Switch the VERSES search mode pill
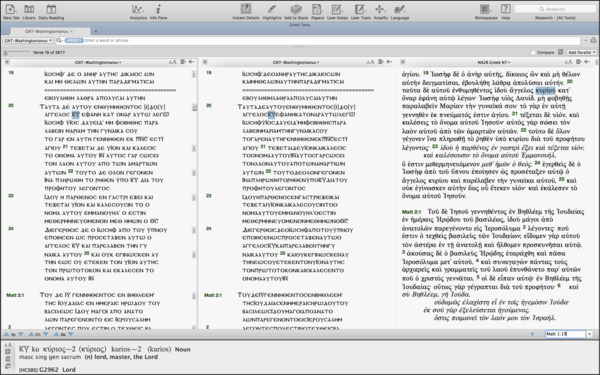The height and width of the screenshot is (375, 600). 74,40
